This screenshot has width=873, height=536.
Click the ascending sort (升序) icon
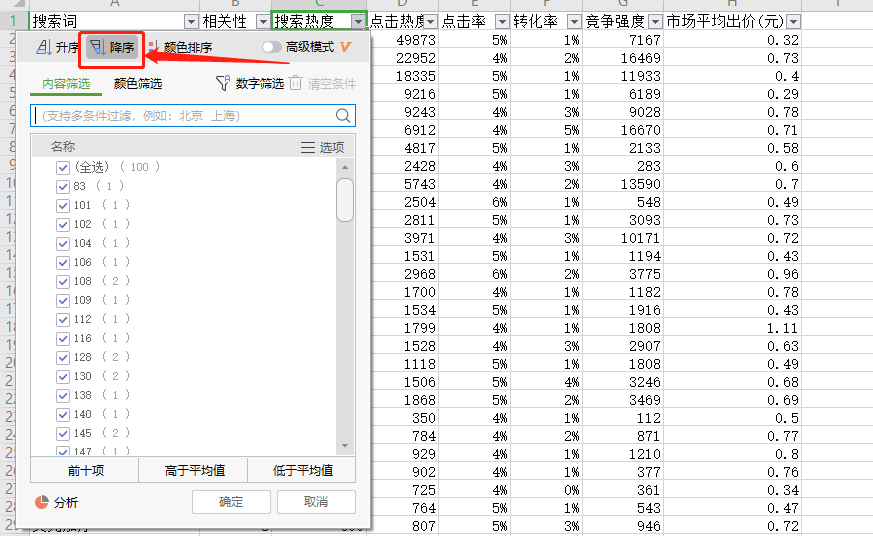tap(44, 47)
